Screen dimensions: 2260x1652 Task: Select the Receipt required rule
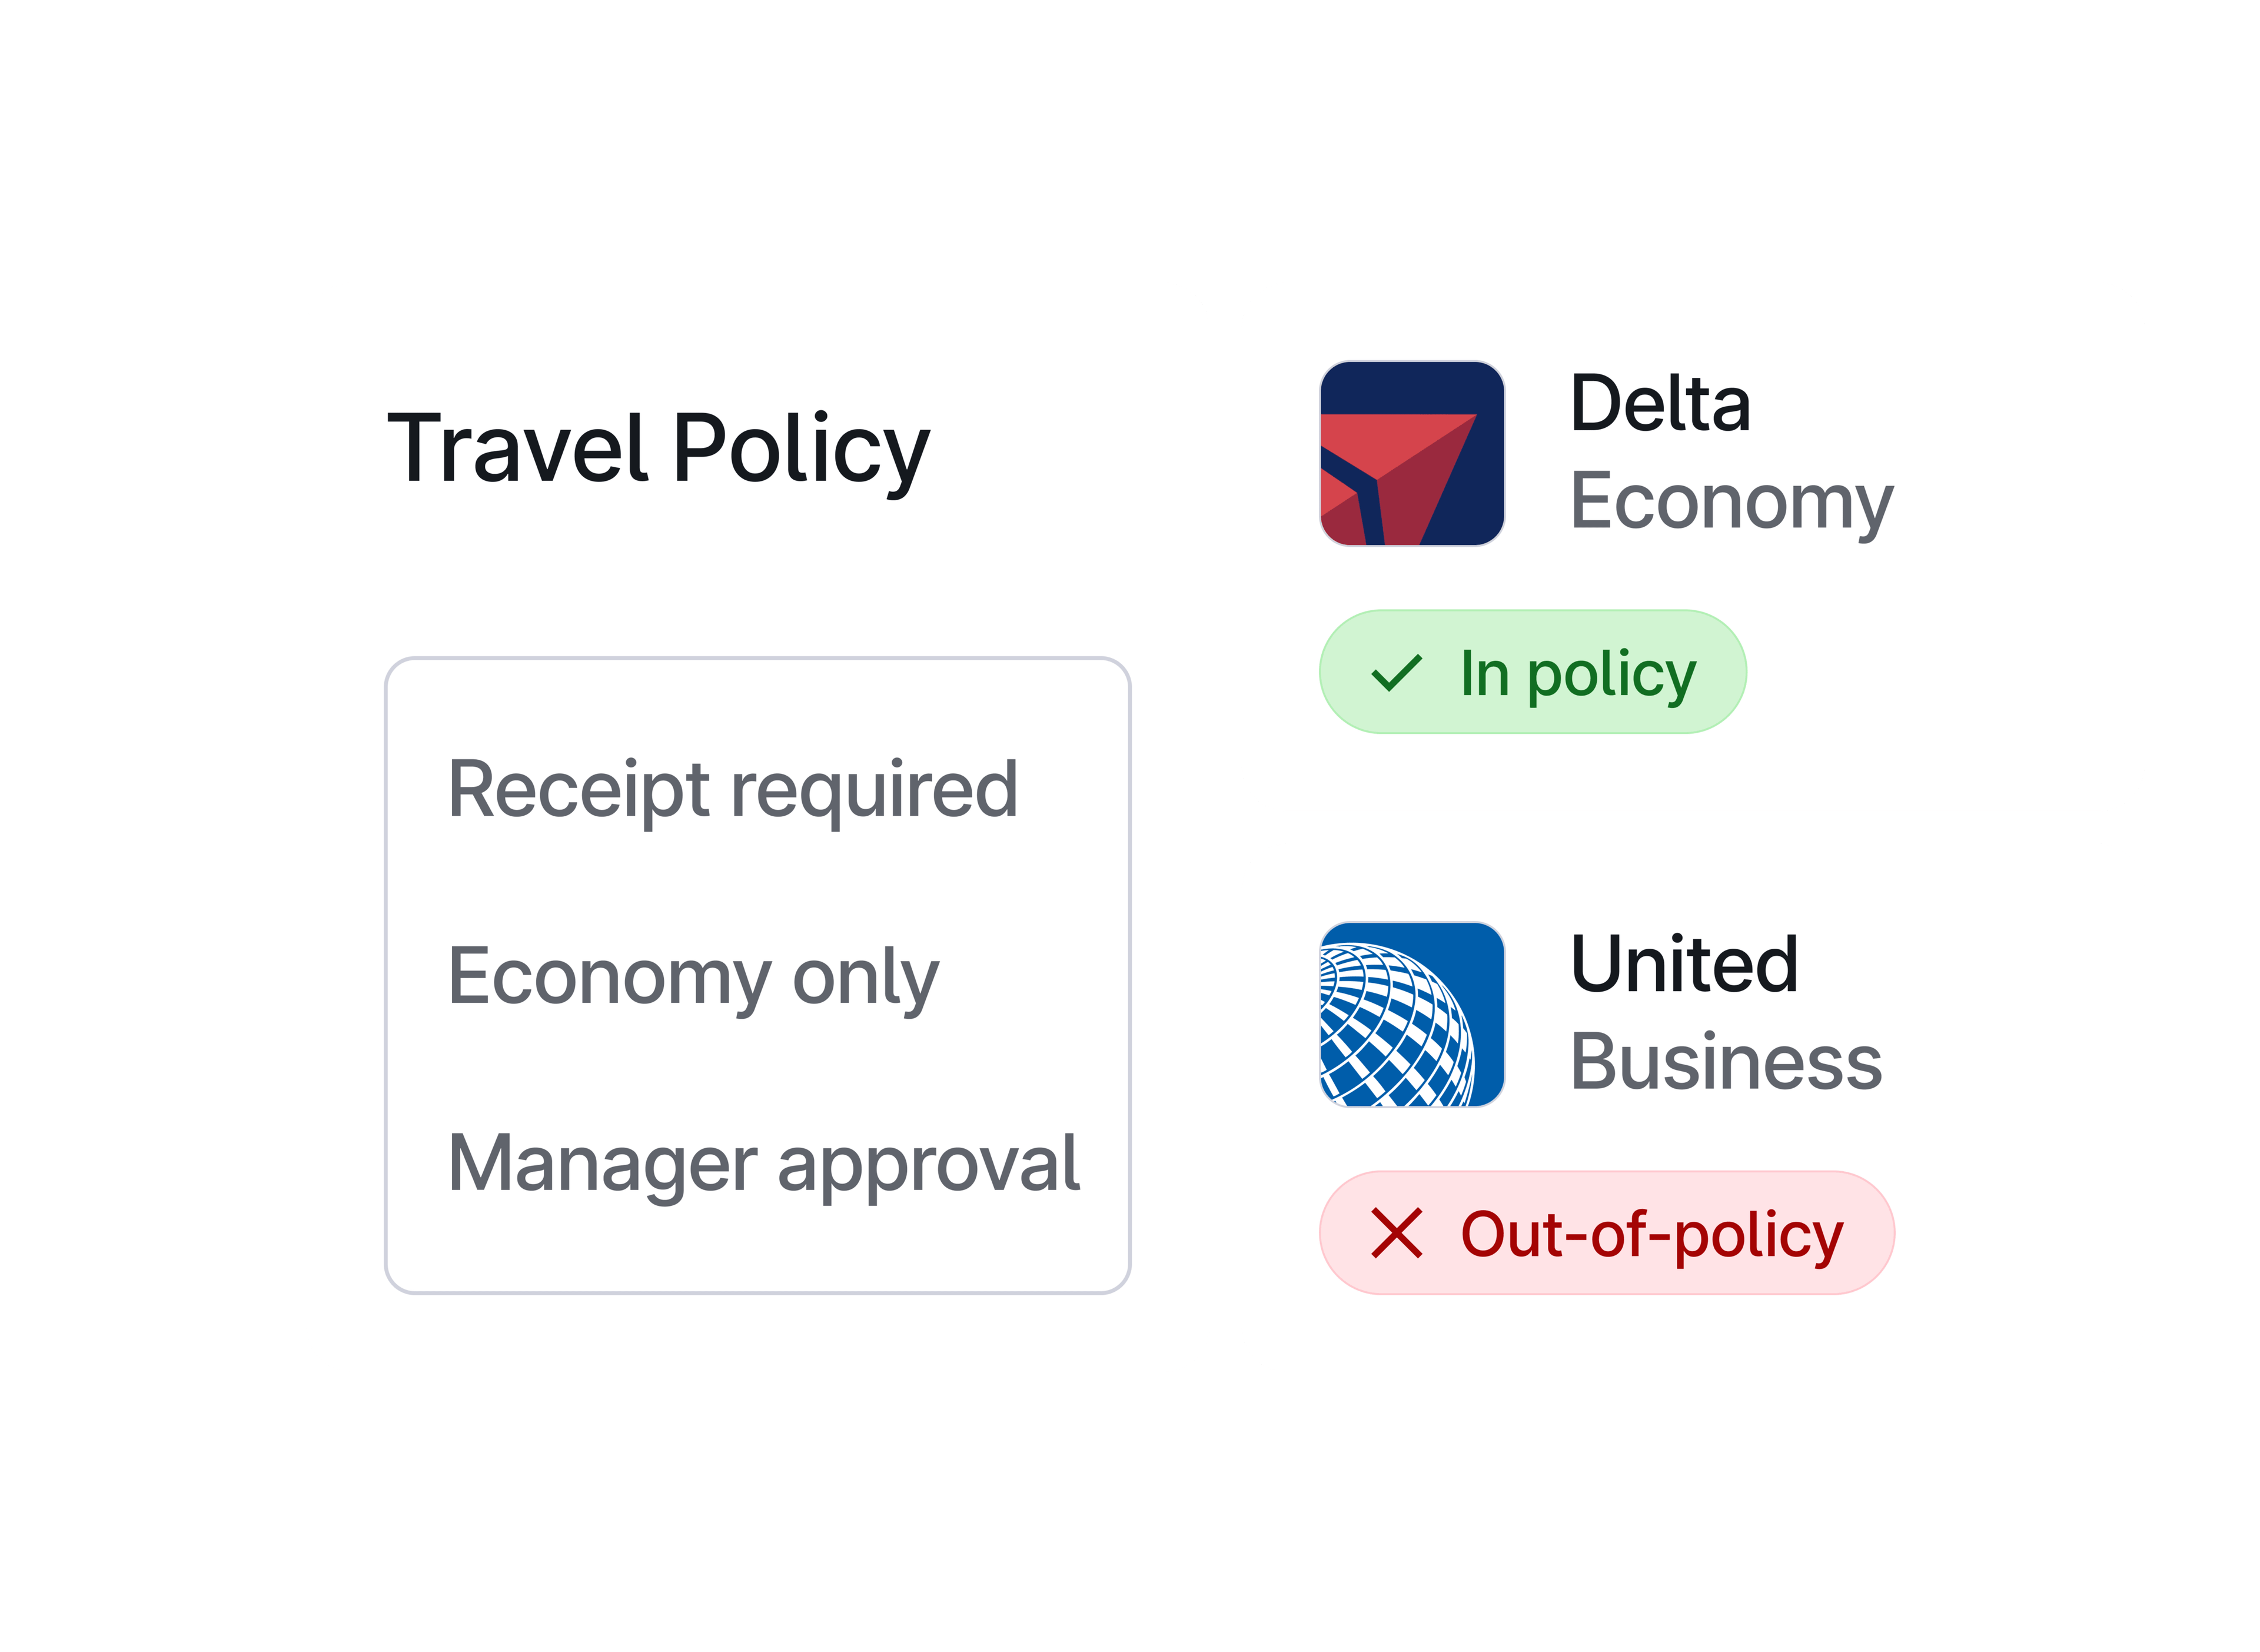point(732,789)
